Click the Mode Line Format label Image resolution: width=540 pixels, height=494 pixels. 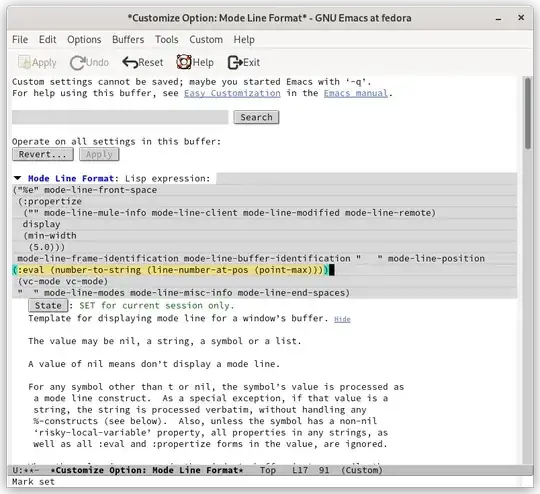click(71, 178)
